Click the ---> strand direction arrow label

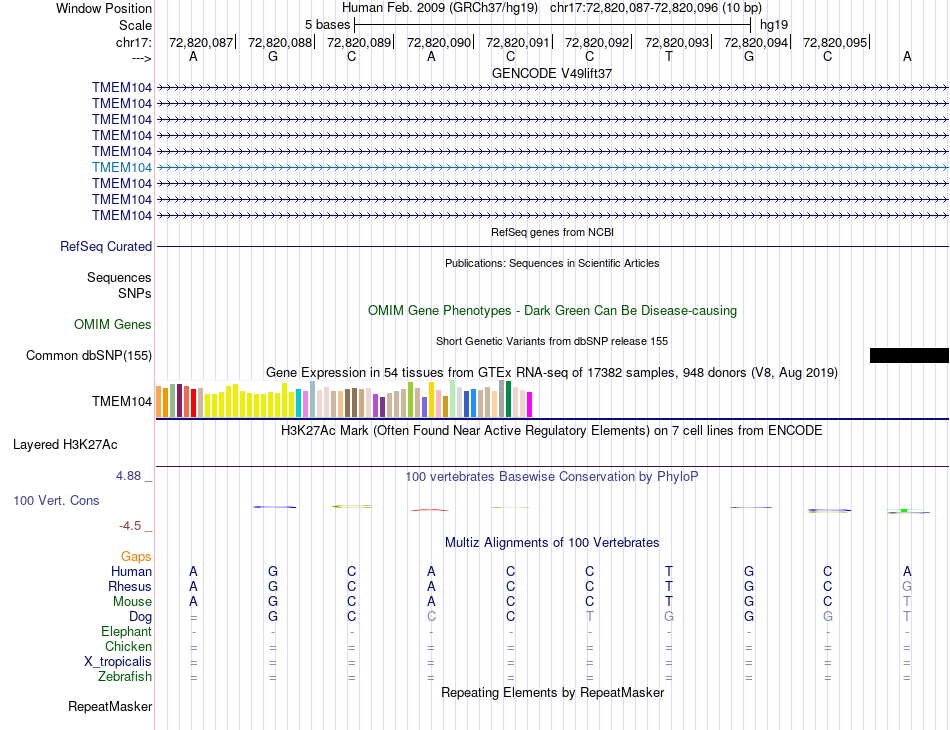pos(141,58)
